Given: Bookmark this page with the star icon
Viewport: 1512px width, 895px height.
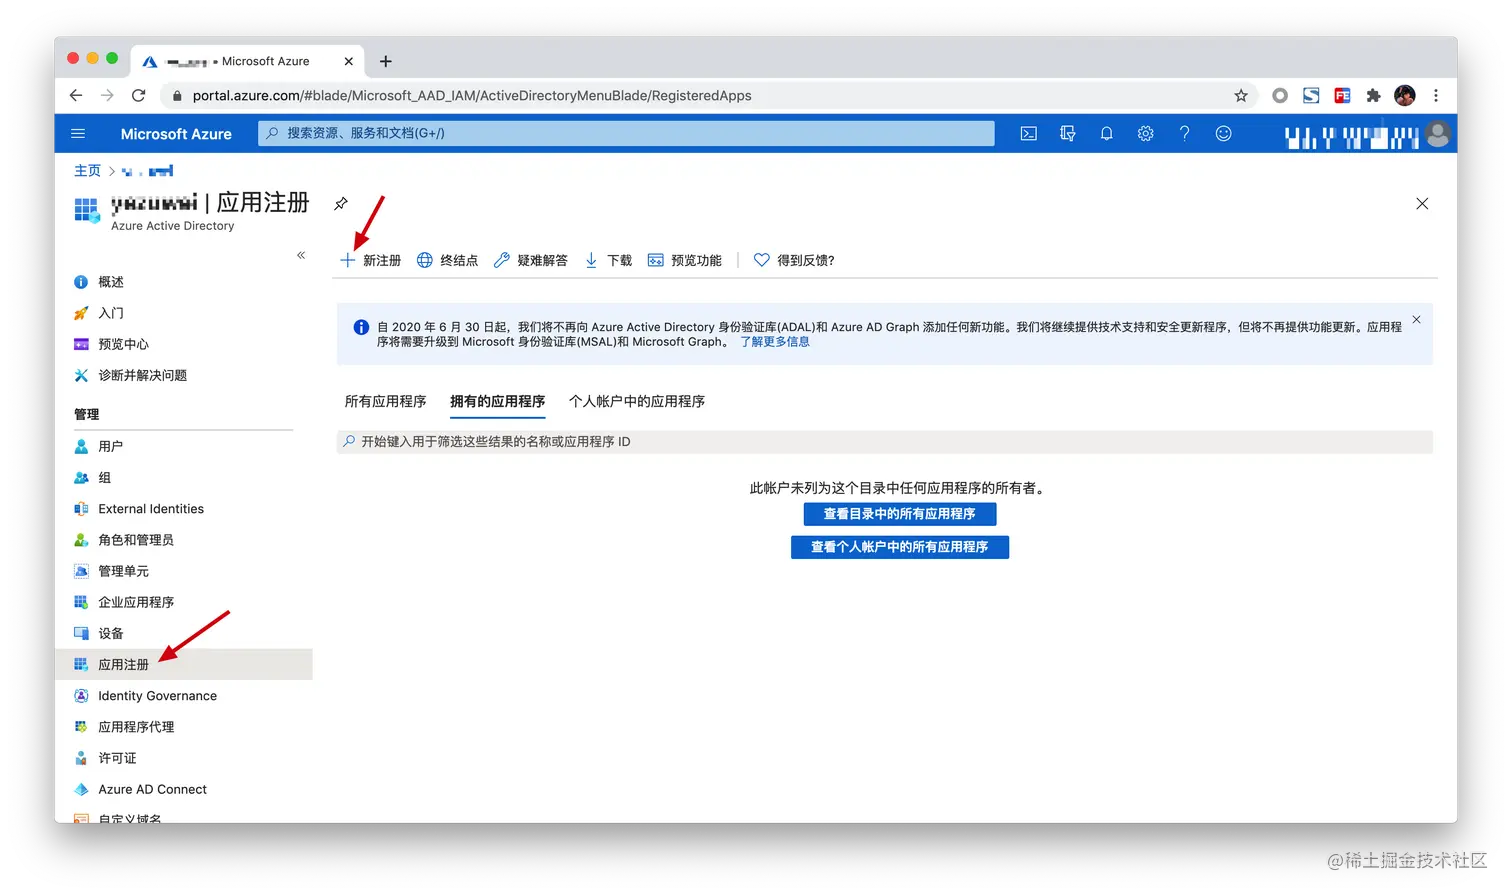Looking at the screenshot, I should [x=1241, y=95].
